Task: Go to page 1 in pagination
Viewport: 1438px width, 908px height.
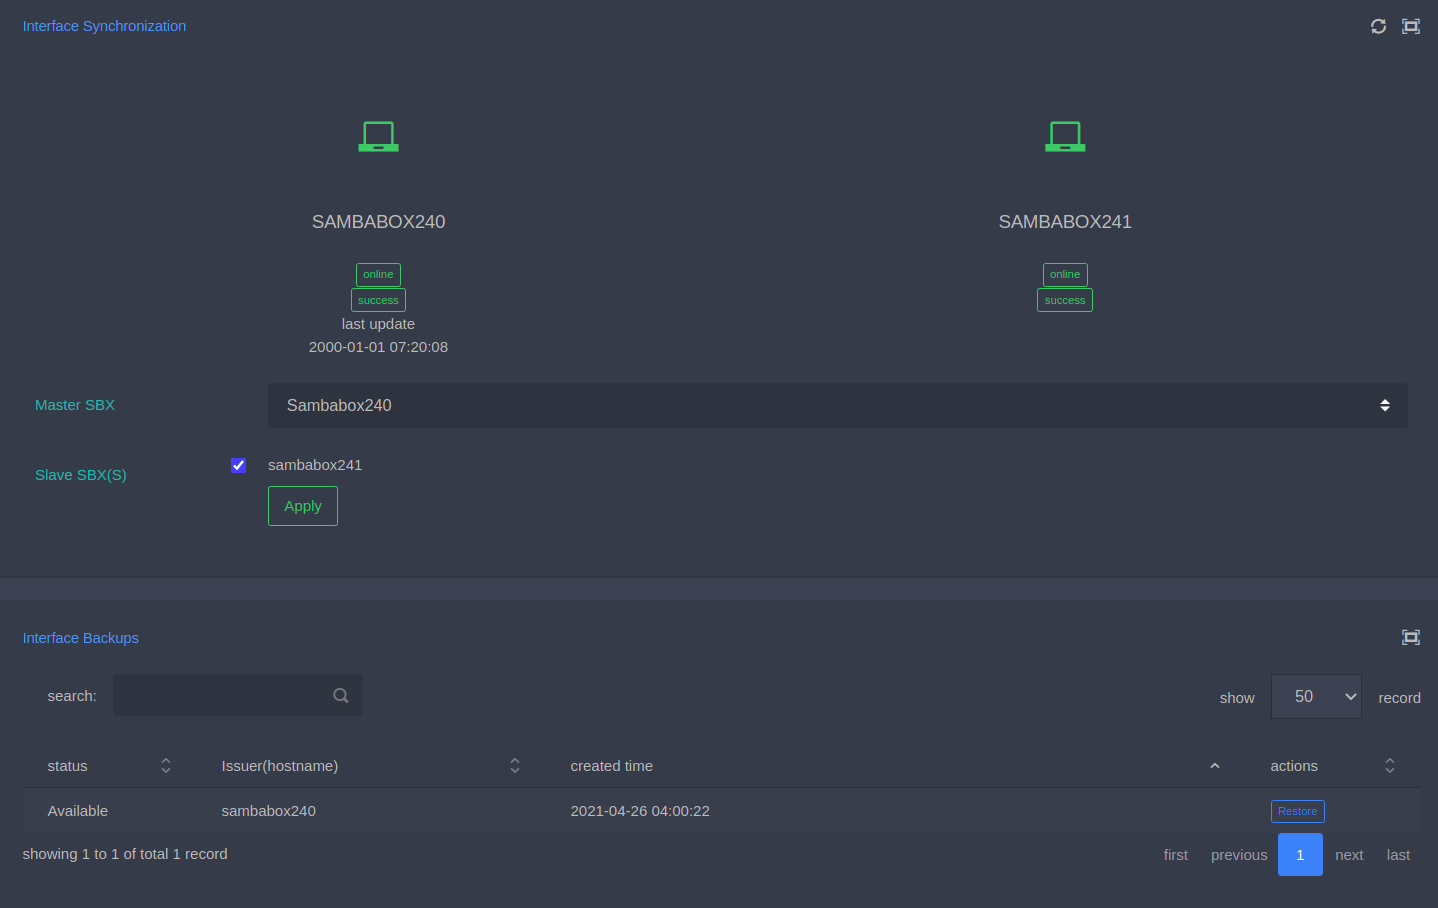Action: tap(1299, 854)
